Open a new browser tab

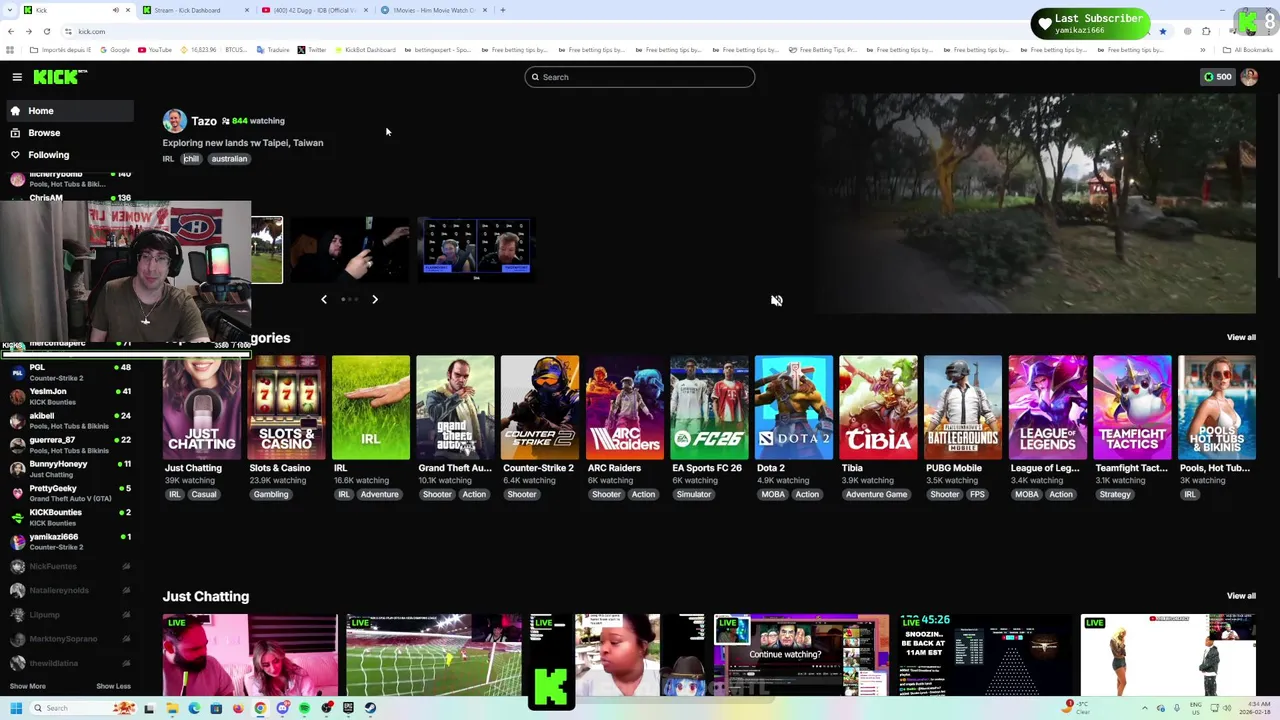502,10
